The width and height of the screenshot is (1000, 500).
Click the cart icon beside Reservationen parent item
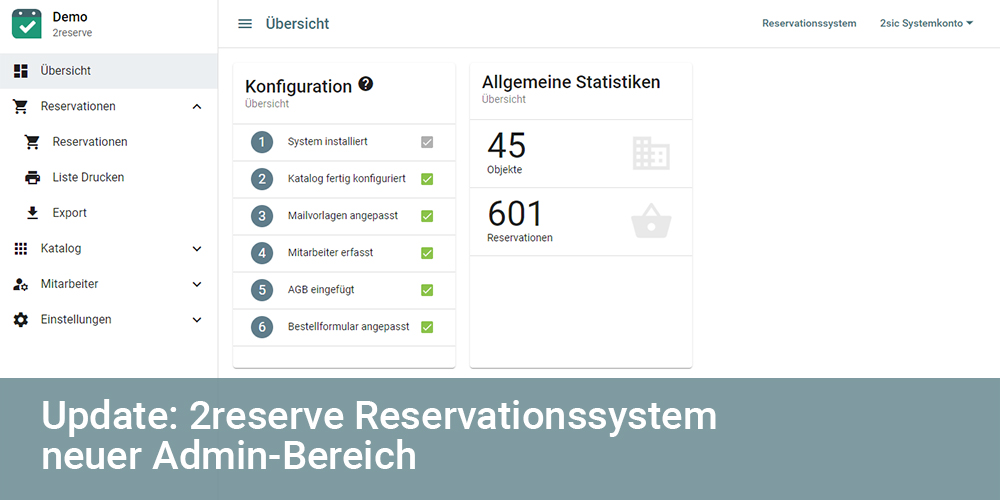pyautogui.click(x=20, y=107)
